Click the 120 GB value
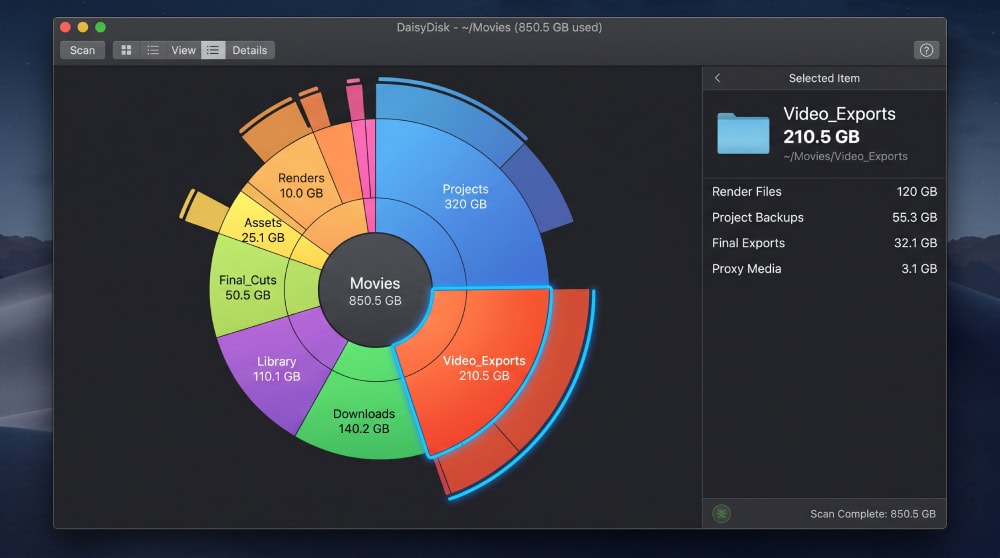This screenshot has height=558, width=1000. coord(916,191)
